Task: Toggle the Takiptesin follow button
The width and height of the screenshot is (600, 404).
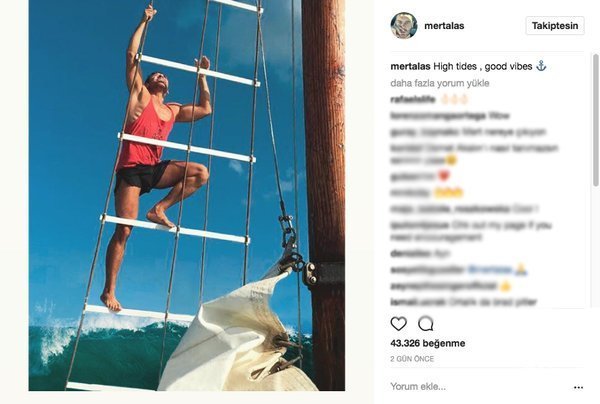Action: pos(554,25)
